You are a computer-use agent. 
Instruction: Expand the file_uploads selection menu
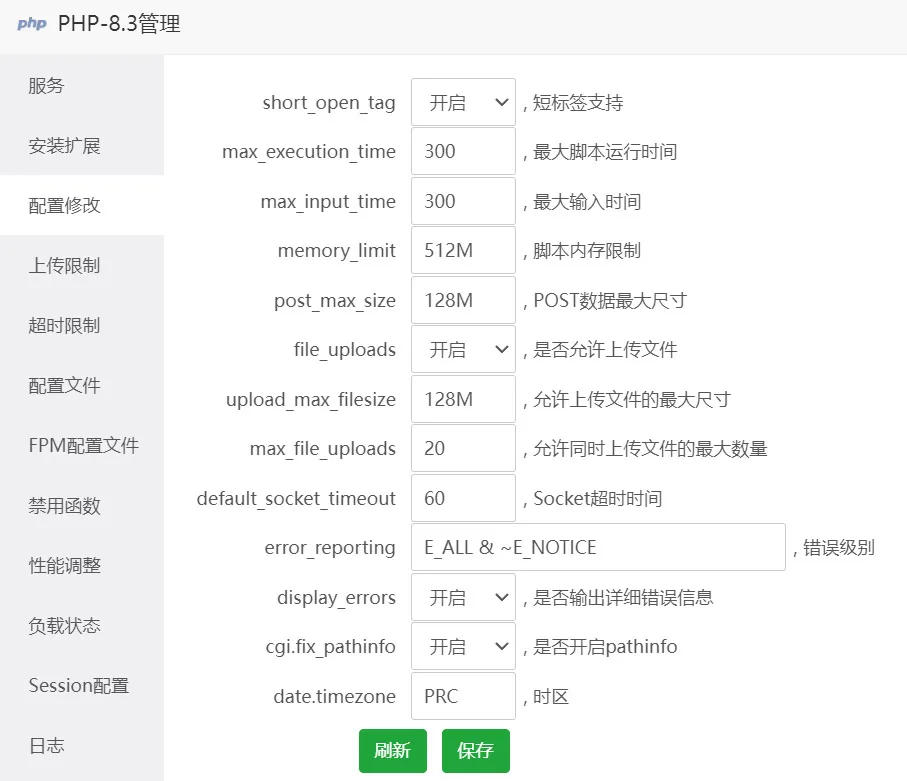[x=462, y=349]
